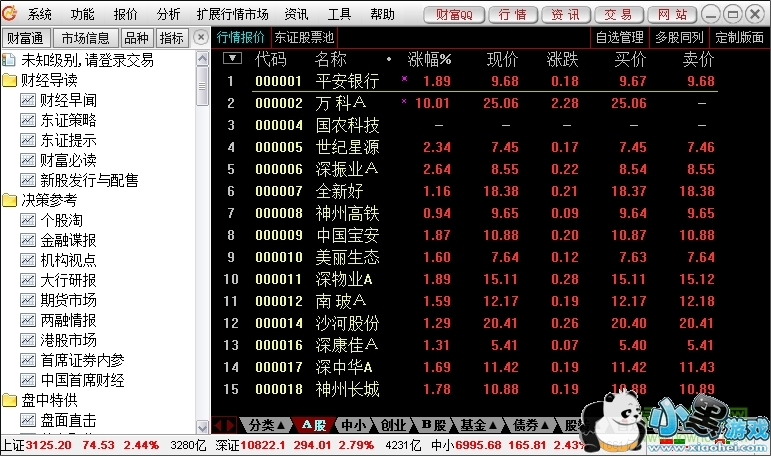Viewport: 771px width, 456px height.
Task: Open the 中国首席财经 chart icon
Action: [x=28, y=380]
